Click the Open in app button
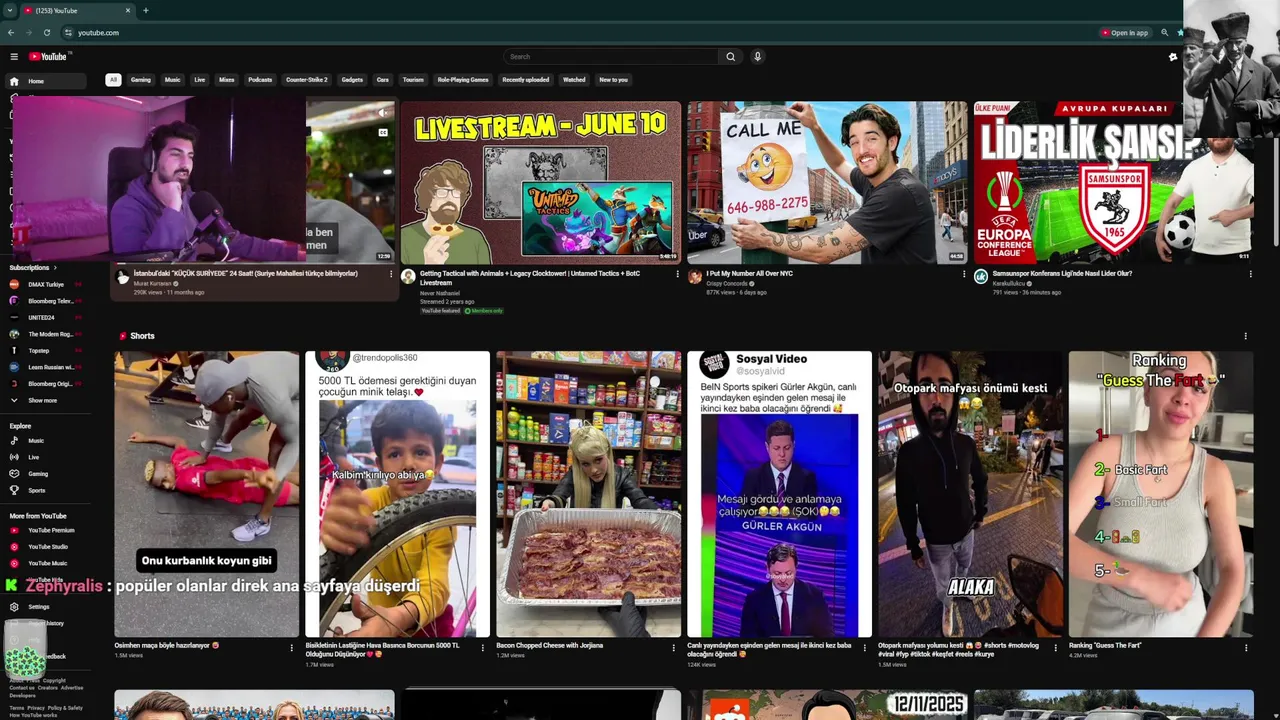The height and width of the screenshot is (720, 1280). pos(1125,32)
